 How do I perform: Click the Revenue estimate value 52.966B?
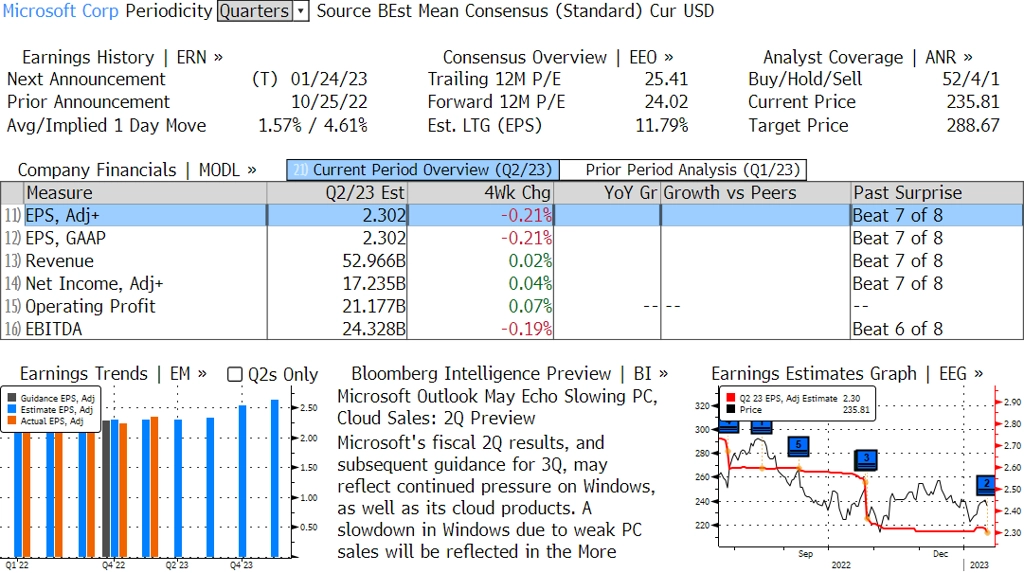pos(374,261)
